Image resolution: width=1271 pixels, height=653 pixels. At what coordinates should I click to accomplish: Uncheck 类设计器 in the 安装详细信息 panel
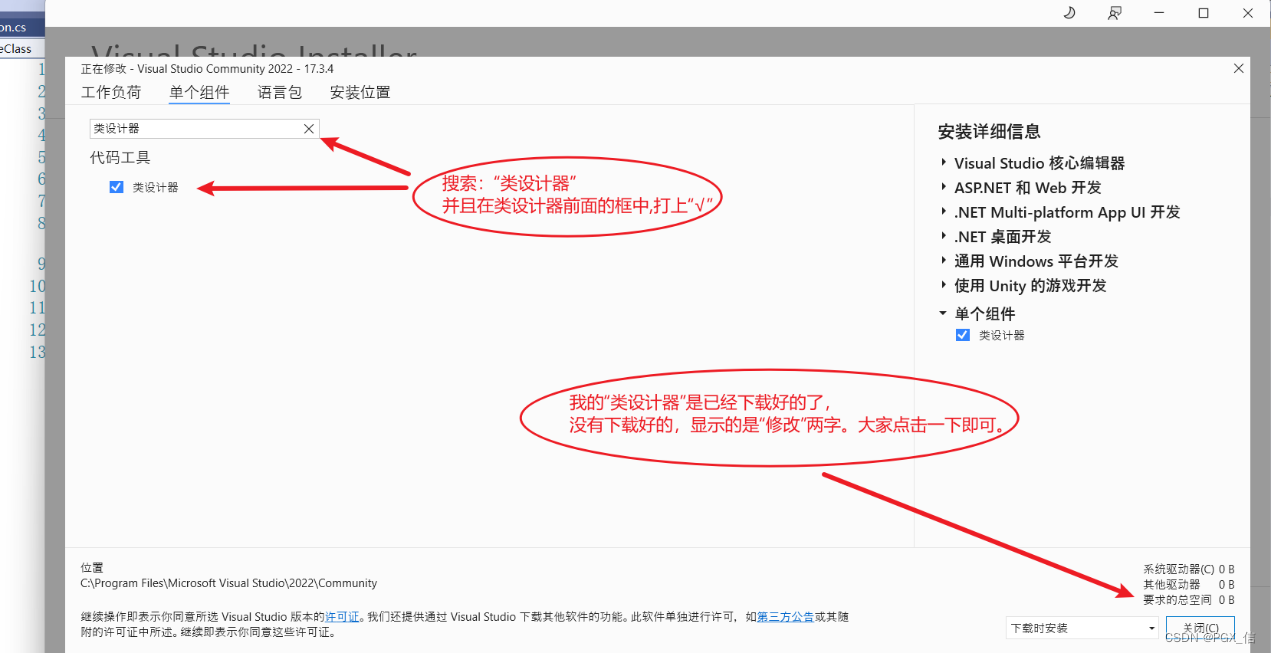[962, 335]
